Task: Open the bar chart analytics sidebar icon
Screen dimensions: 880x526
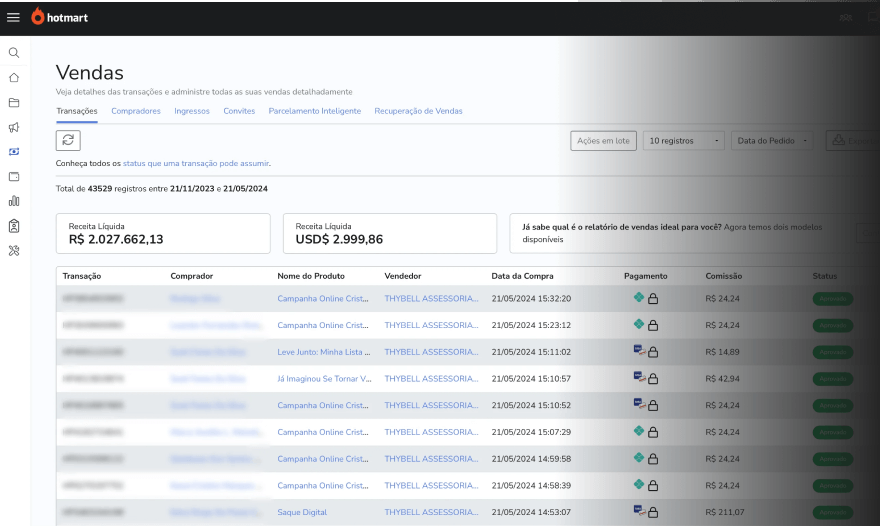Action: [14, 201]
